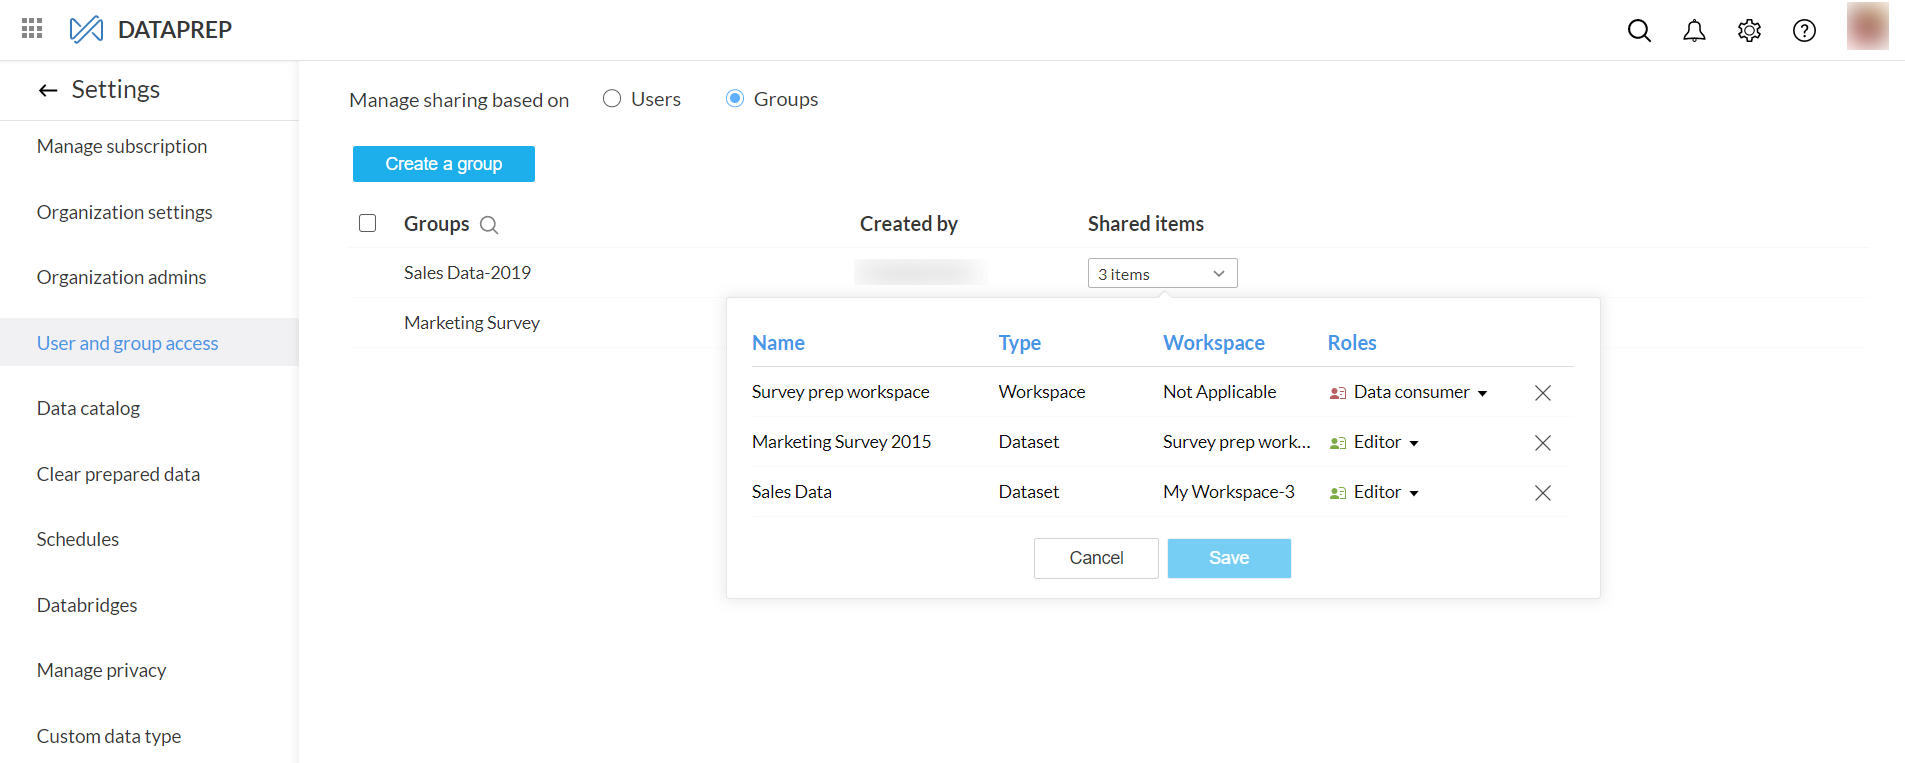Click the back arrow beside Settings
The height and width of the screenshot is (763, 1905).
click(48, 91)
